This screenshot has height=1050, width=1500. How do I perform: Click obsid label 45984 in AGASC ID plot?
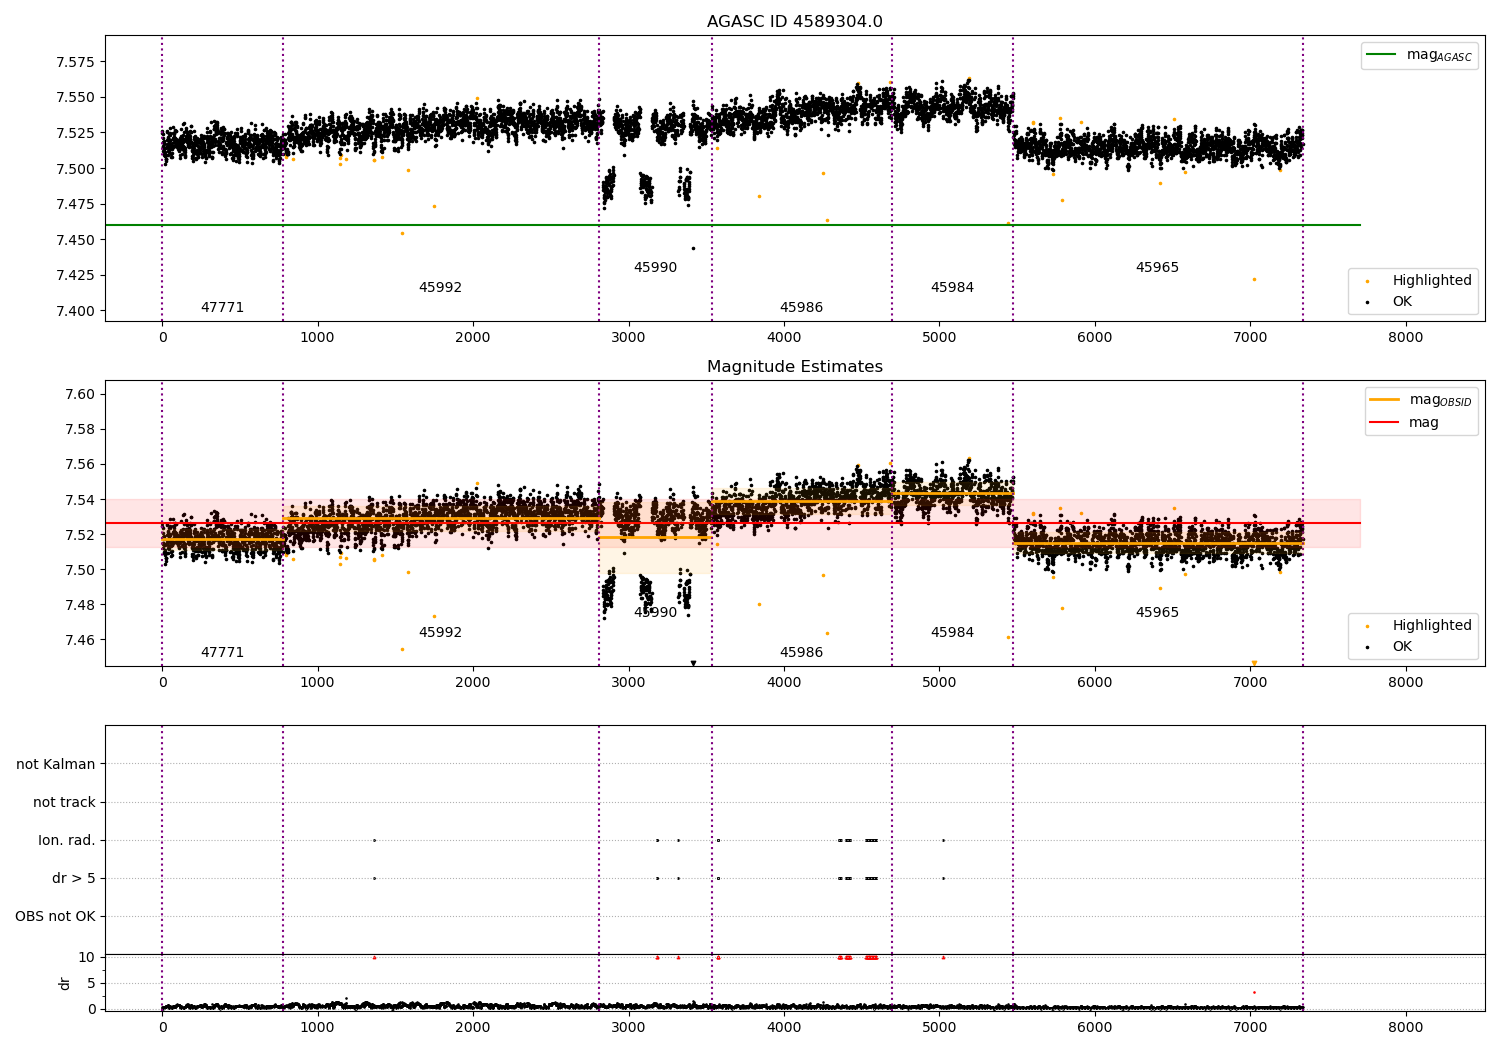pos(952,288)
